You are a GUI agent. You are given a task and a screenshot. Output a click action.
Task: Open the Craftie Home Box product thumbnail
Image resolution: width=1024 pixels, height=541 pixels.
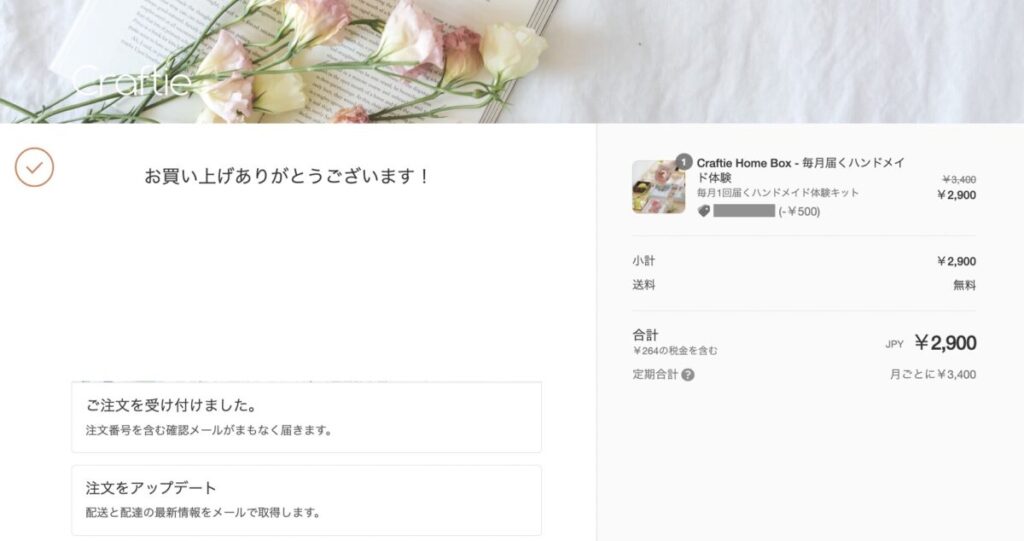coord(658,188)
